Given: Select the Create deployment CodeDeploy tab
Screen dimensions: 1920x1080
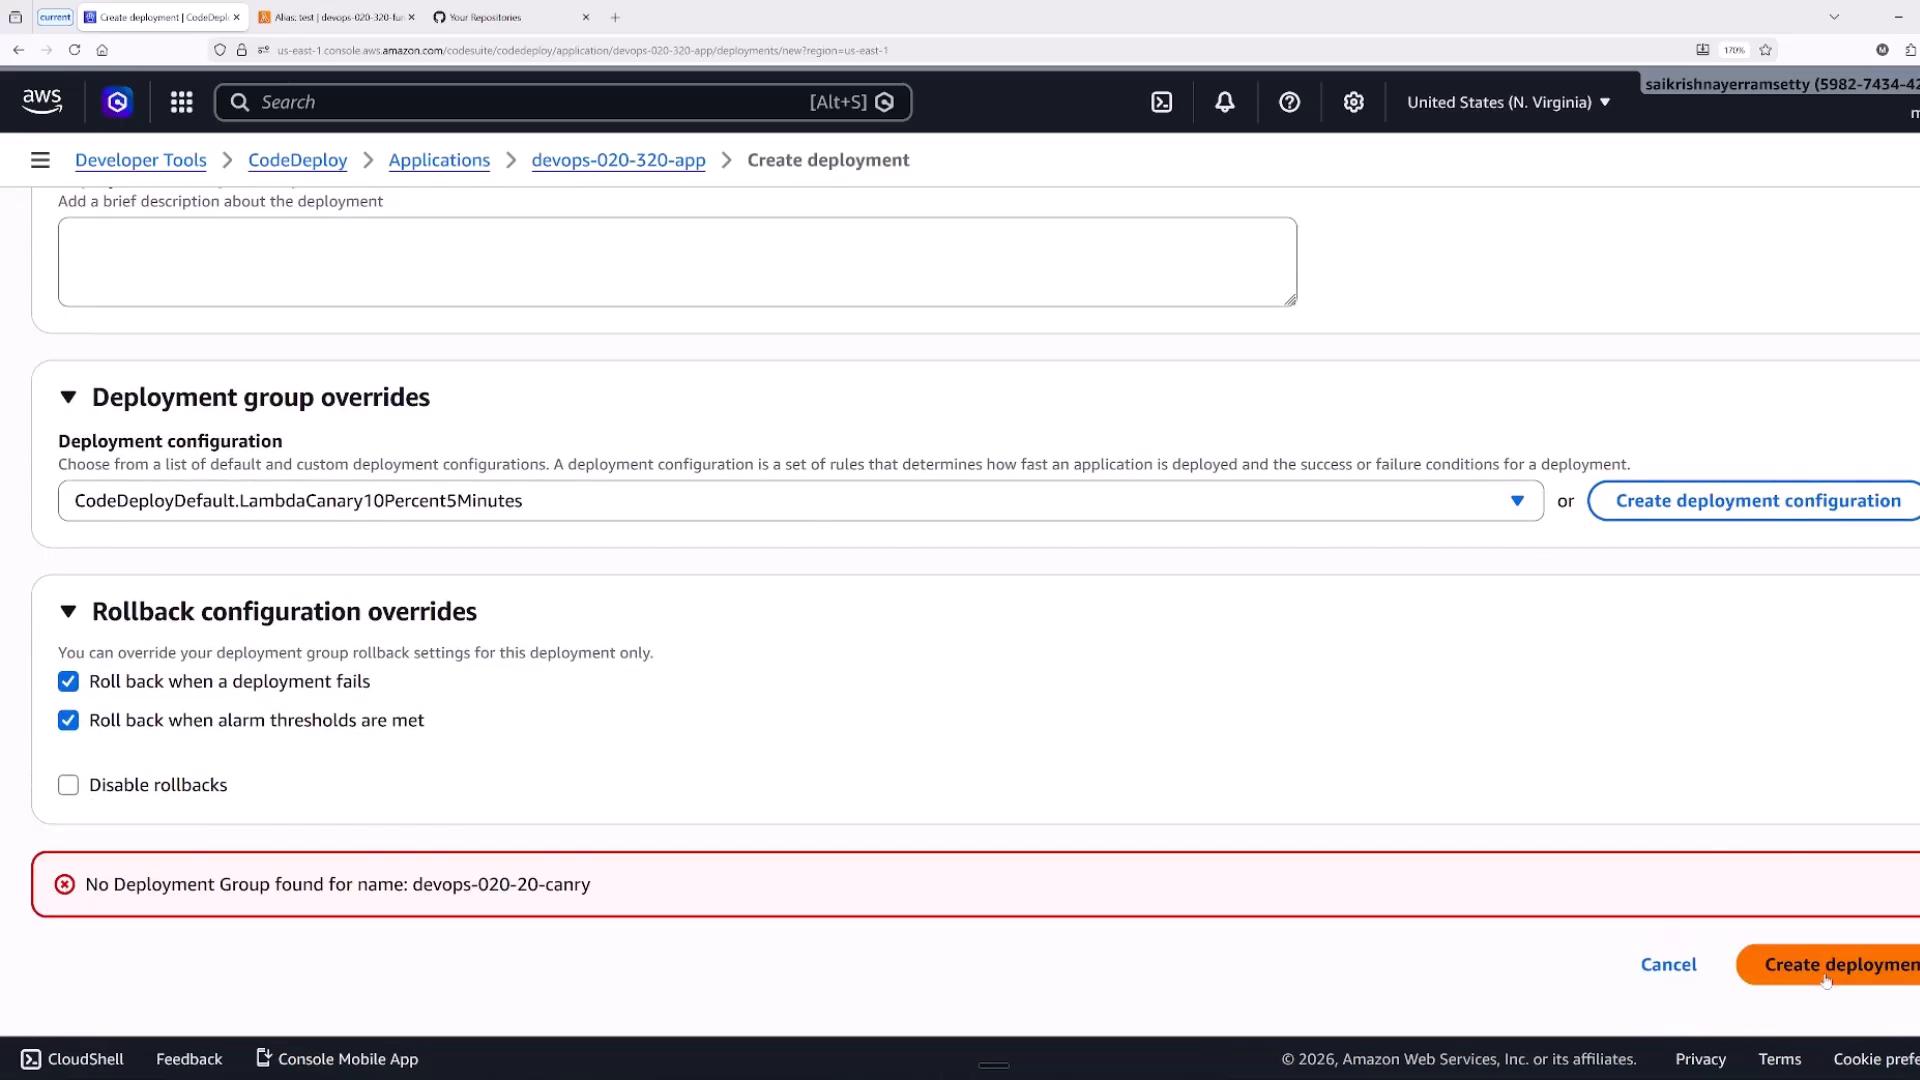Looking at the screenshot, I should [162, 17].
